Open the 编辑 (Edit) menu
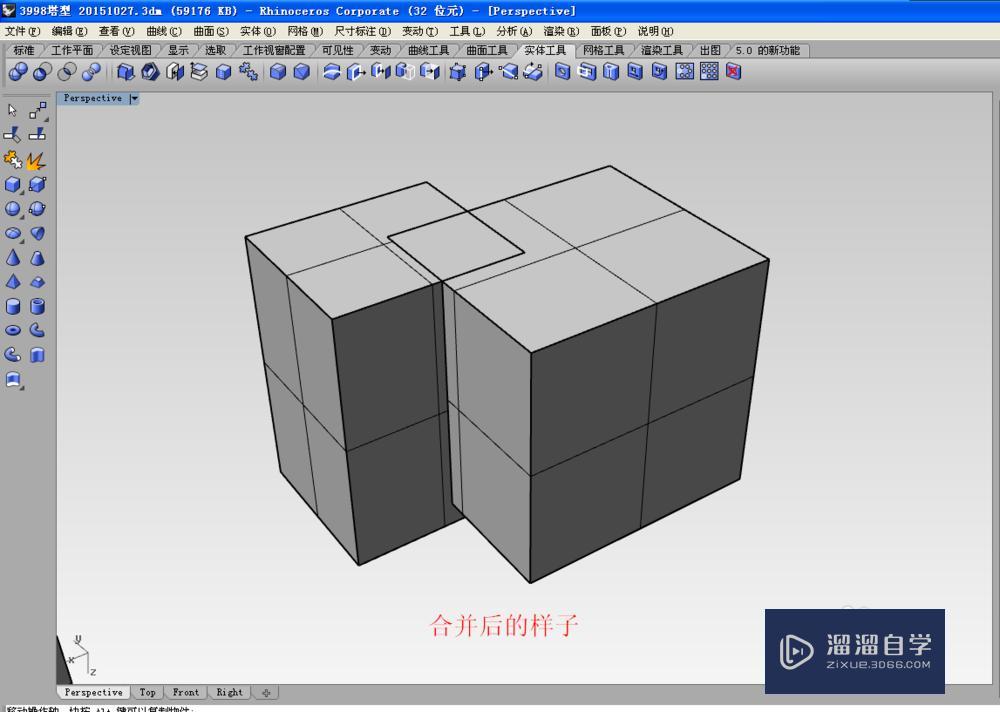Viewport: 1000px width, 712px height. (x=69, y=31)
